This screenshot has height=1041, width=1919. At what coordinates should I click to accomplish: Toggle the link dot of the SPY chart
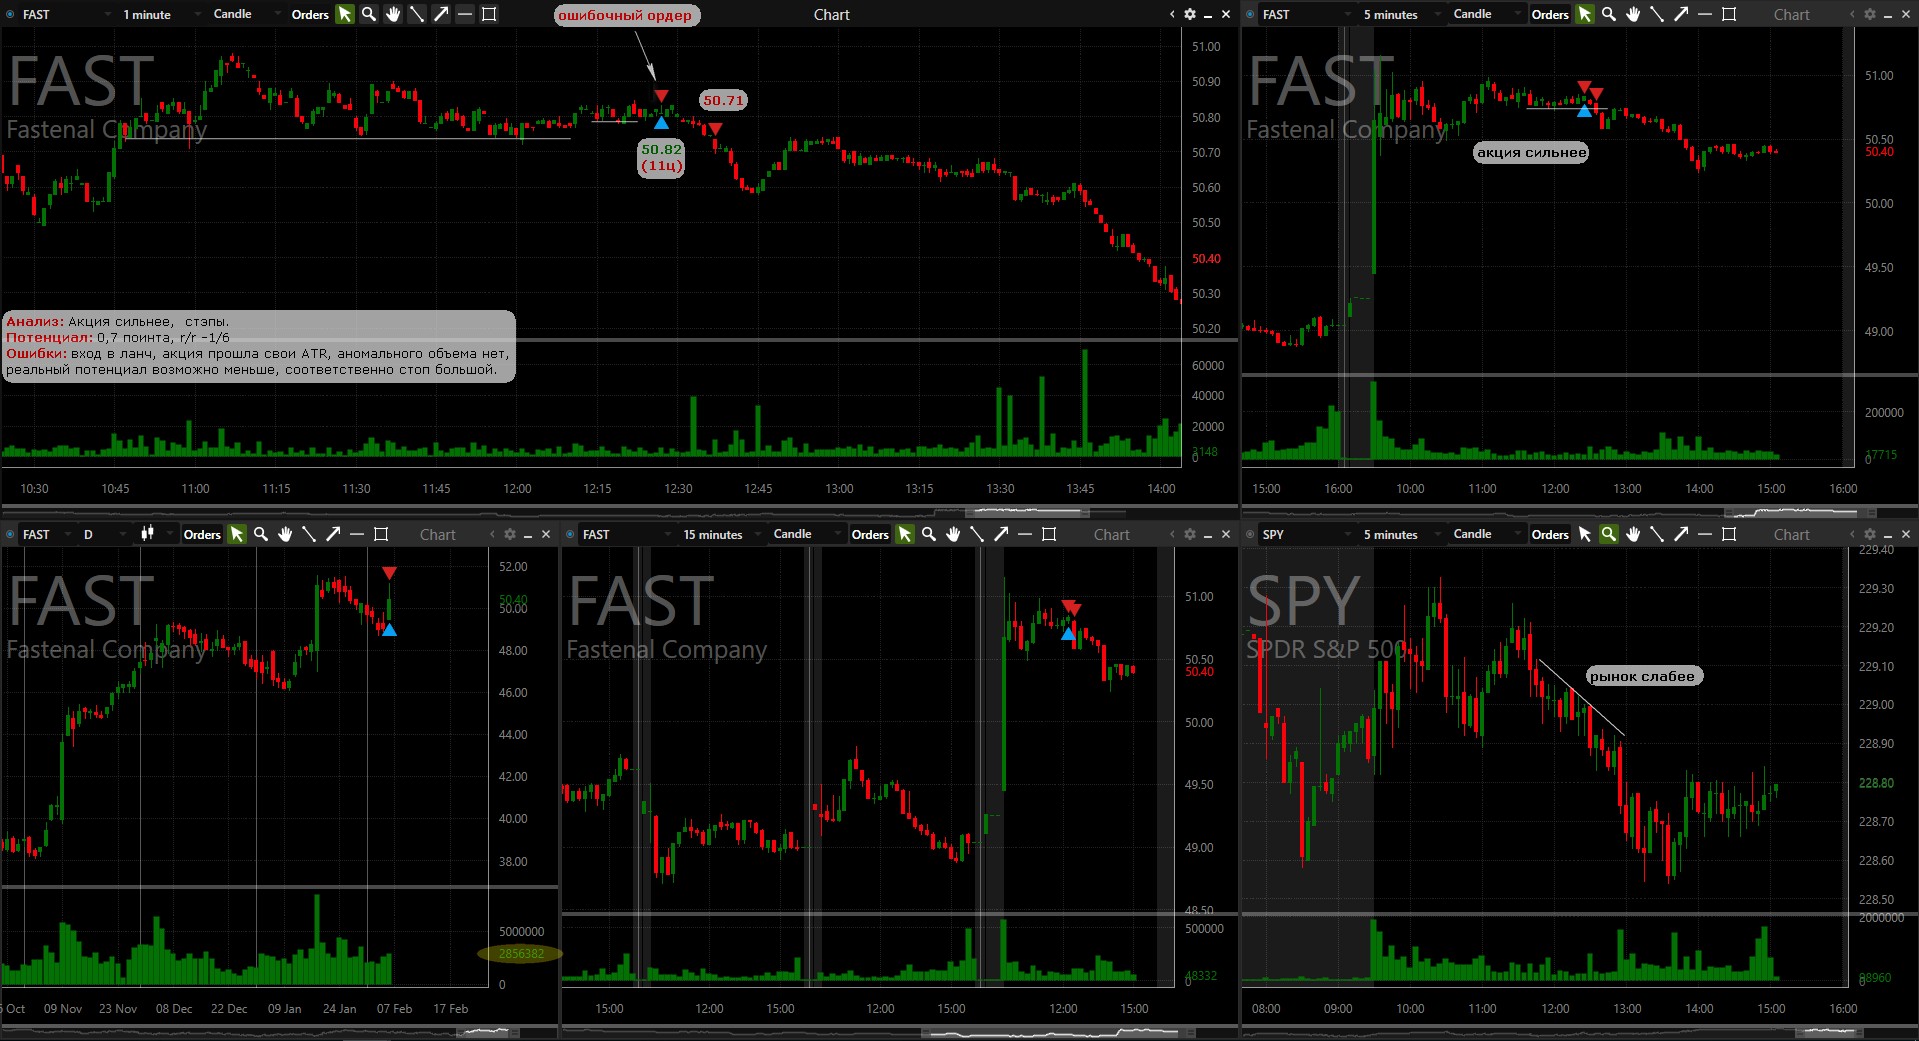tap(1250, 534)
